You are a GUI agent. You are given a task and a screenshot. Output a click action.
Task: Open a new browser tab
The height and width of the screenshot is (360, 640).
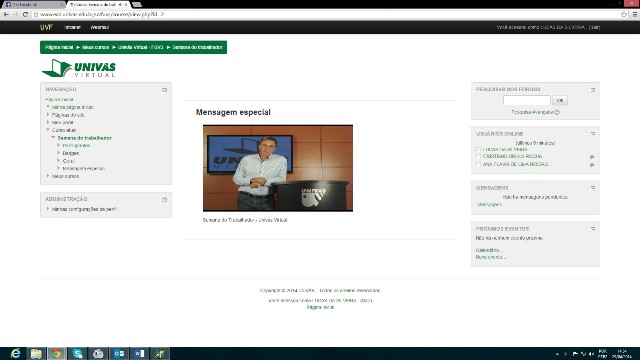pyautogui.click(x=137, y=4)
